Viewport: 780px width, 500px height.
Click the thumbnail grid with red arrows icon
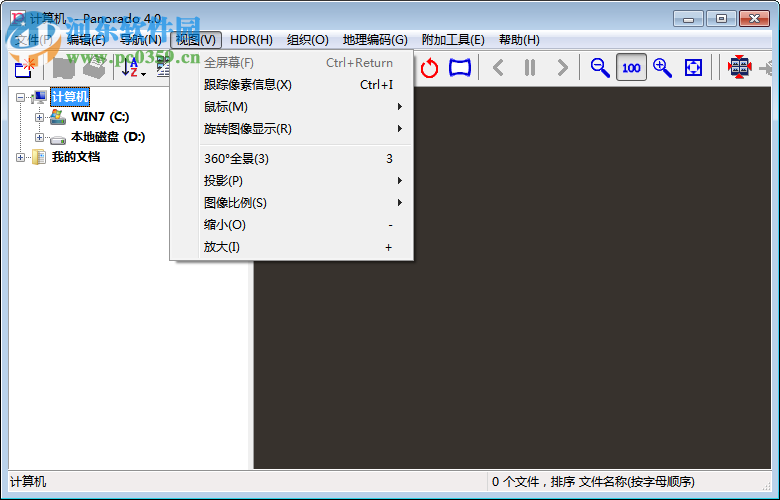click(740, 67)
